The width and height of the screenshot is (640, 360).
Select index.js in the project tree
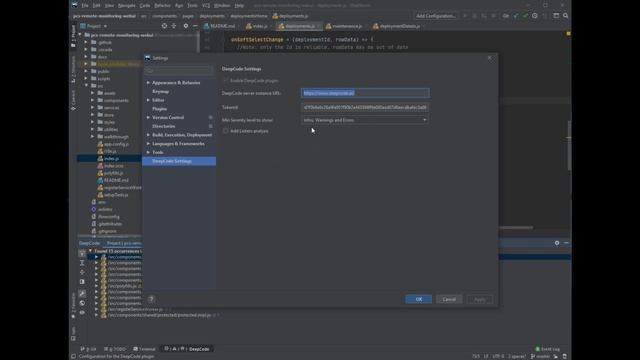click(109, 158)
